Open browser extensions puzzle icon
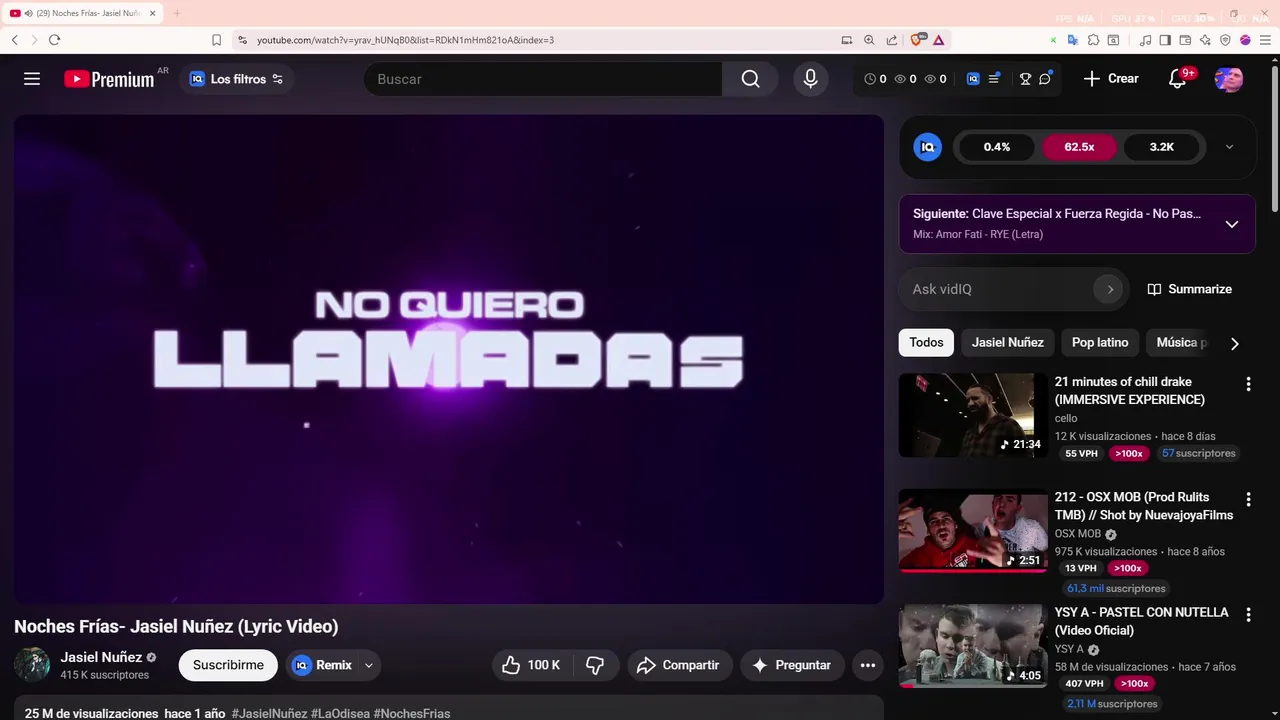Screen dimensions: 1280x720 pyautogui.click(x=1093, y=40)
